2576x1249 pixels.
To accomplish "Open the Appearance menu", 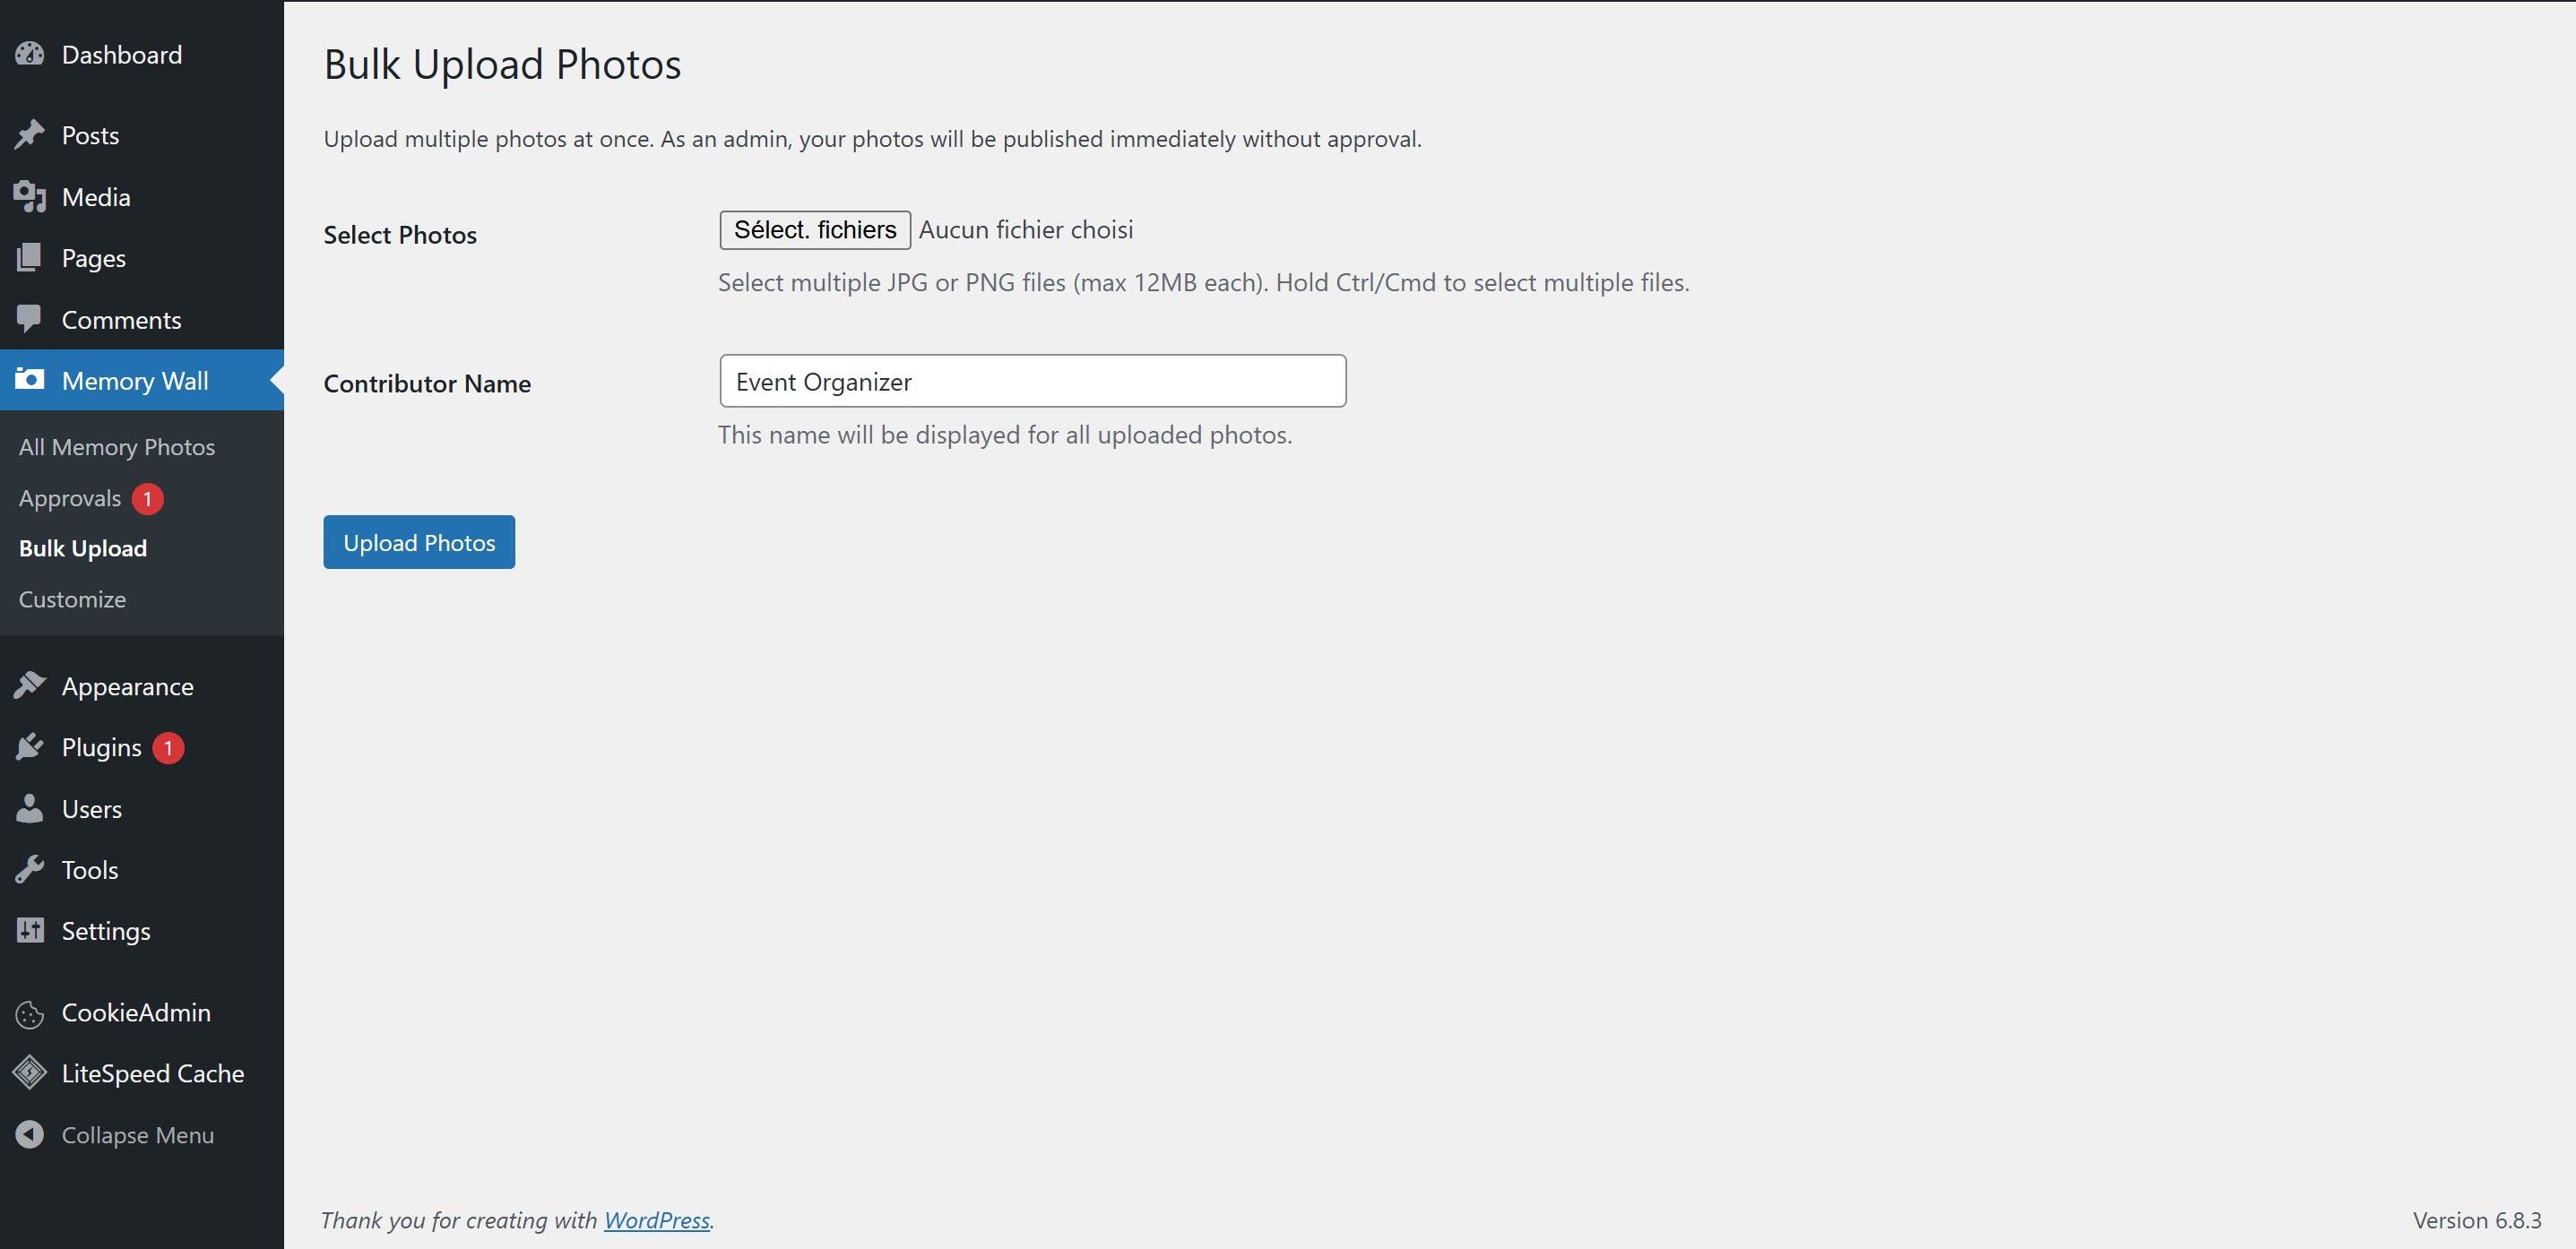I will [127, 687].
